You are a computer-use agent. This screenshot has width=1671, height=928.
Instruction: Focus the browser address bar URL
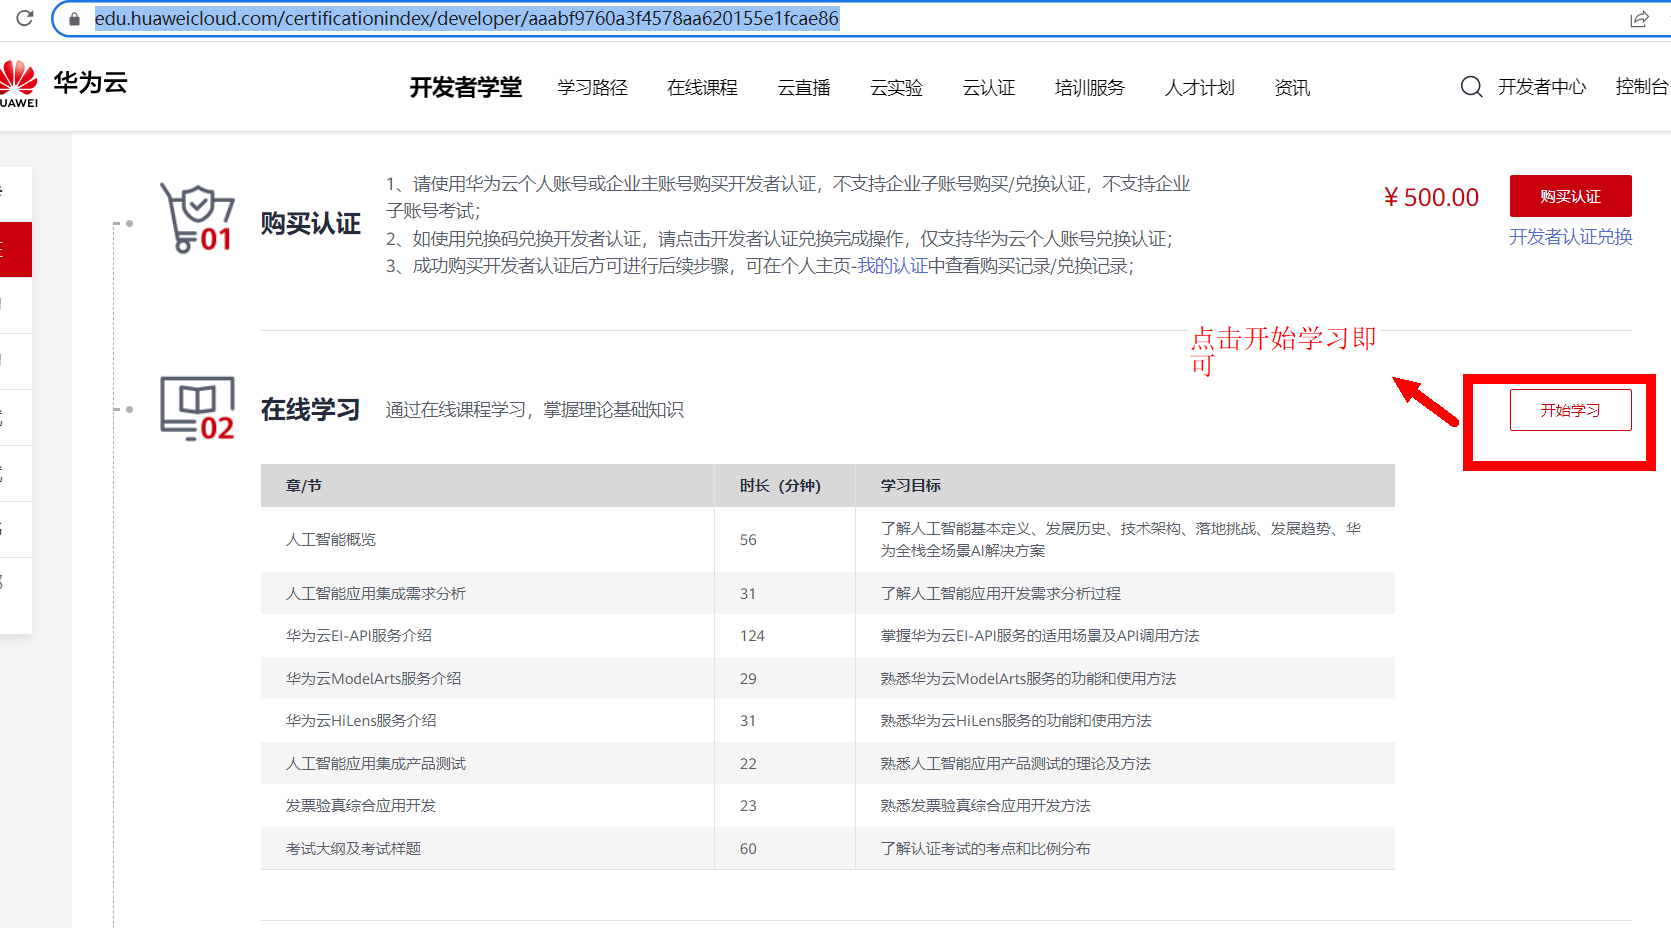click(x=466, y=19)
